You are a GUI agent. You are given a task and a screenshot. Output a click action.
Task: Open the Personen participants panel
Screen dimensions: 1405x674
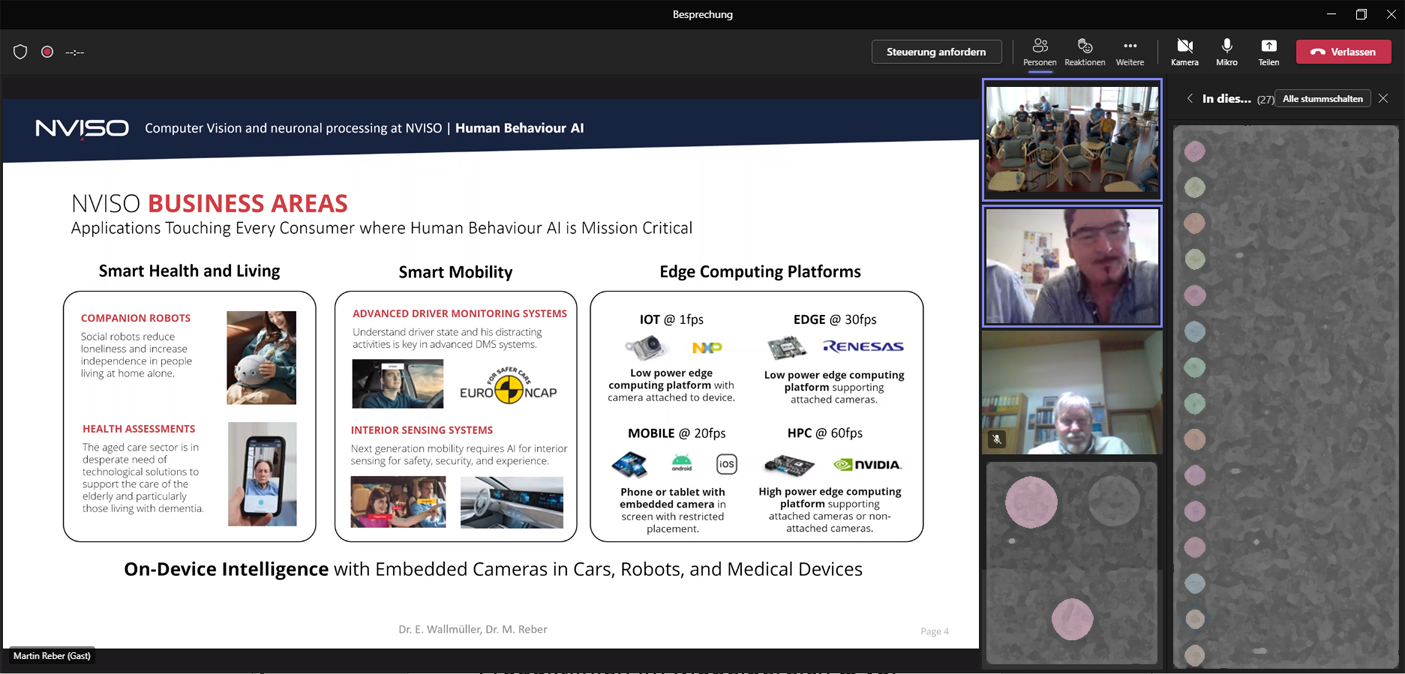pos(1039,52)
